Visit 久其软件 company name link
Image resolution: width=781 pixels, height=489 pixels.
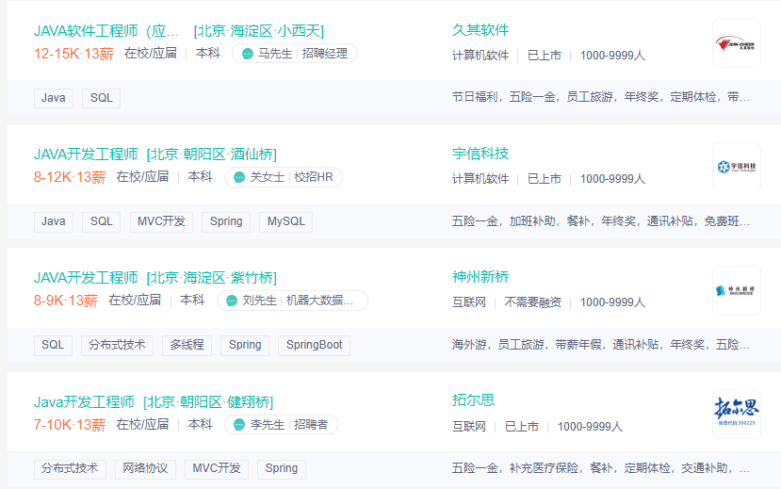coord(480,31)
